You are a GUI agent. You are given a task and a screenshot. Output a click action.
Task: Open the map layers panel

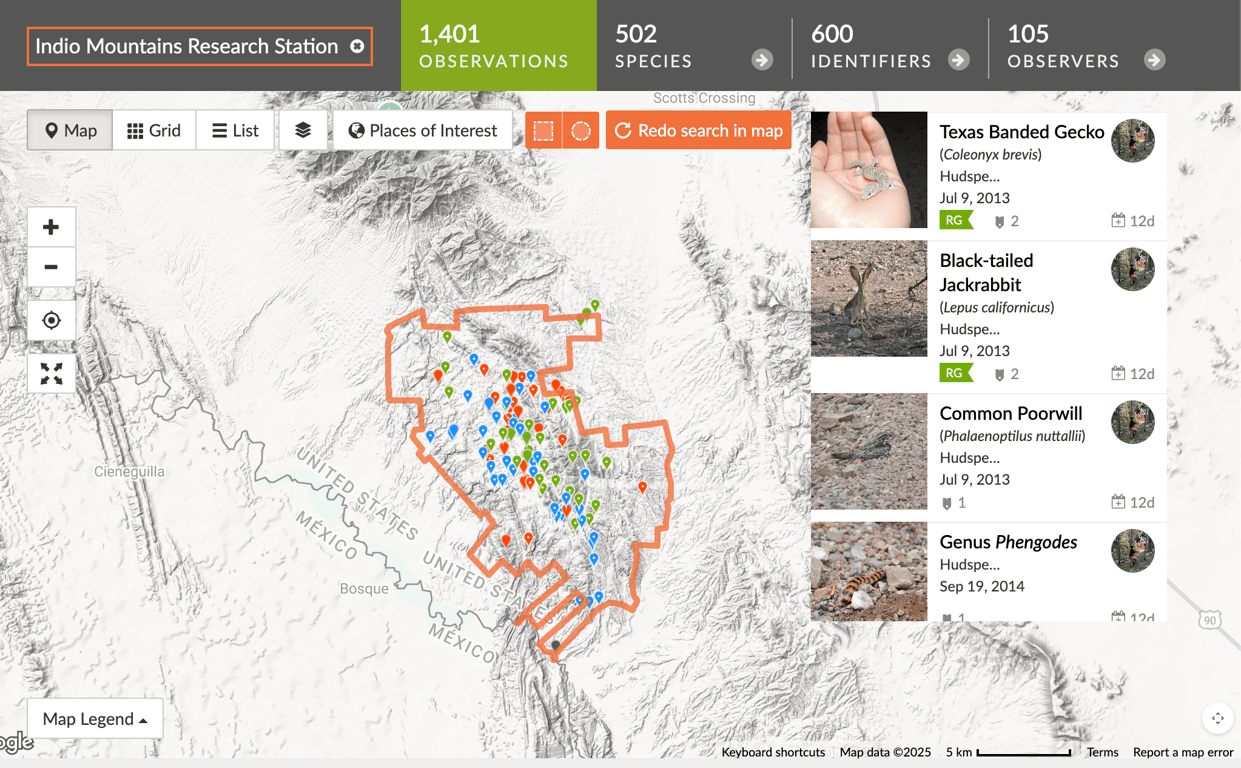[303, 130]
